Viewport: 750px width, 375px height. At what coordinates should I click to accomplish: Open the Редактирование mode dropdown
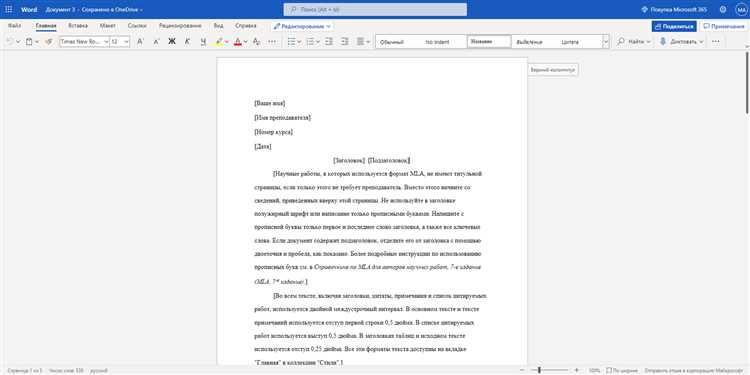(x=302, y=26)
